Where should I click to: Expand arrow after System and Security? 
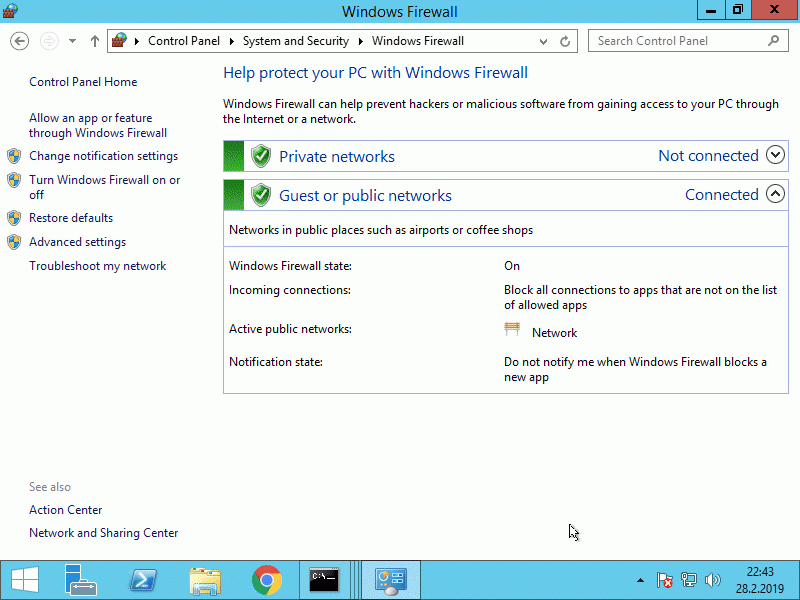361,41
